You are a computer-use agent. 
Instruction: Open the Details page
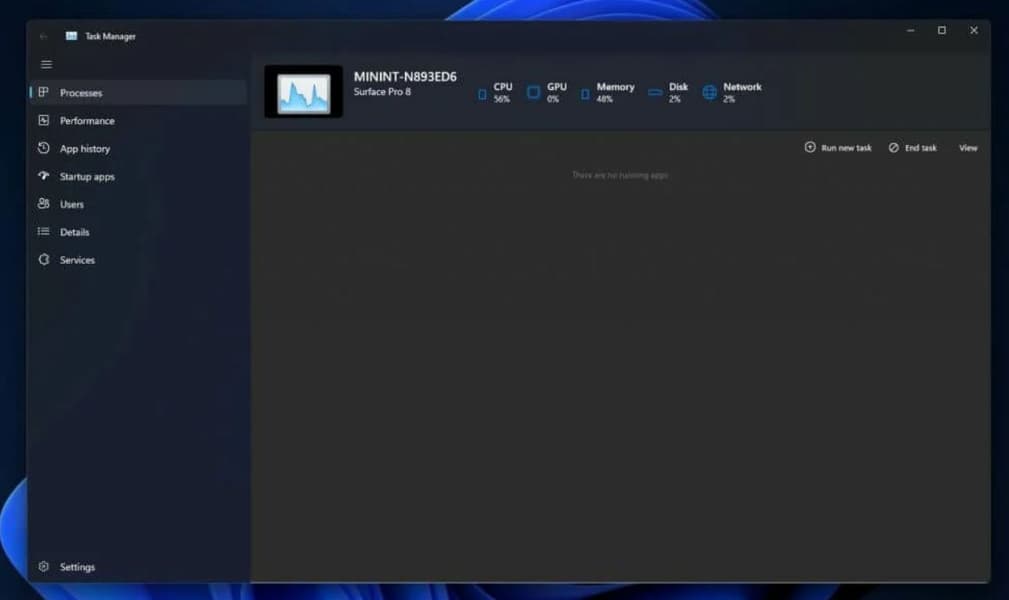pos(75,232)
